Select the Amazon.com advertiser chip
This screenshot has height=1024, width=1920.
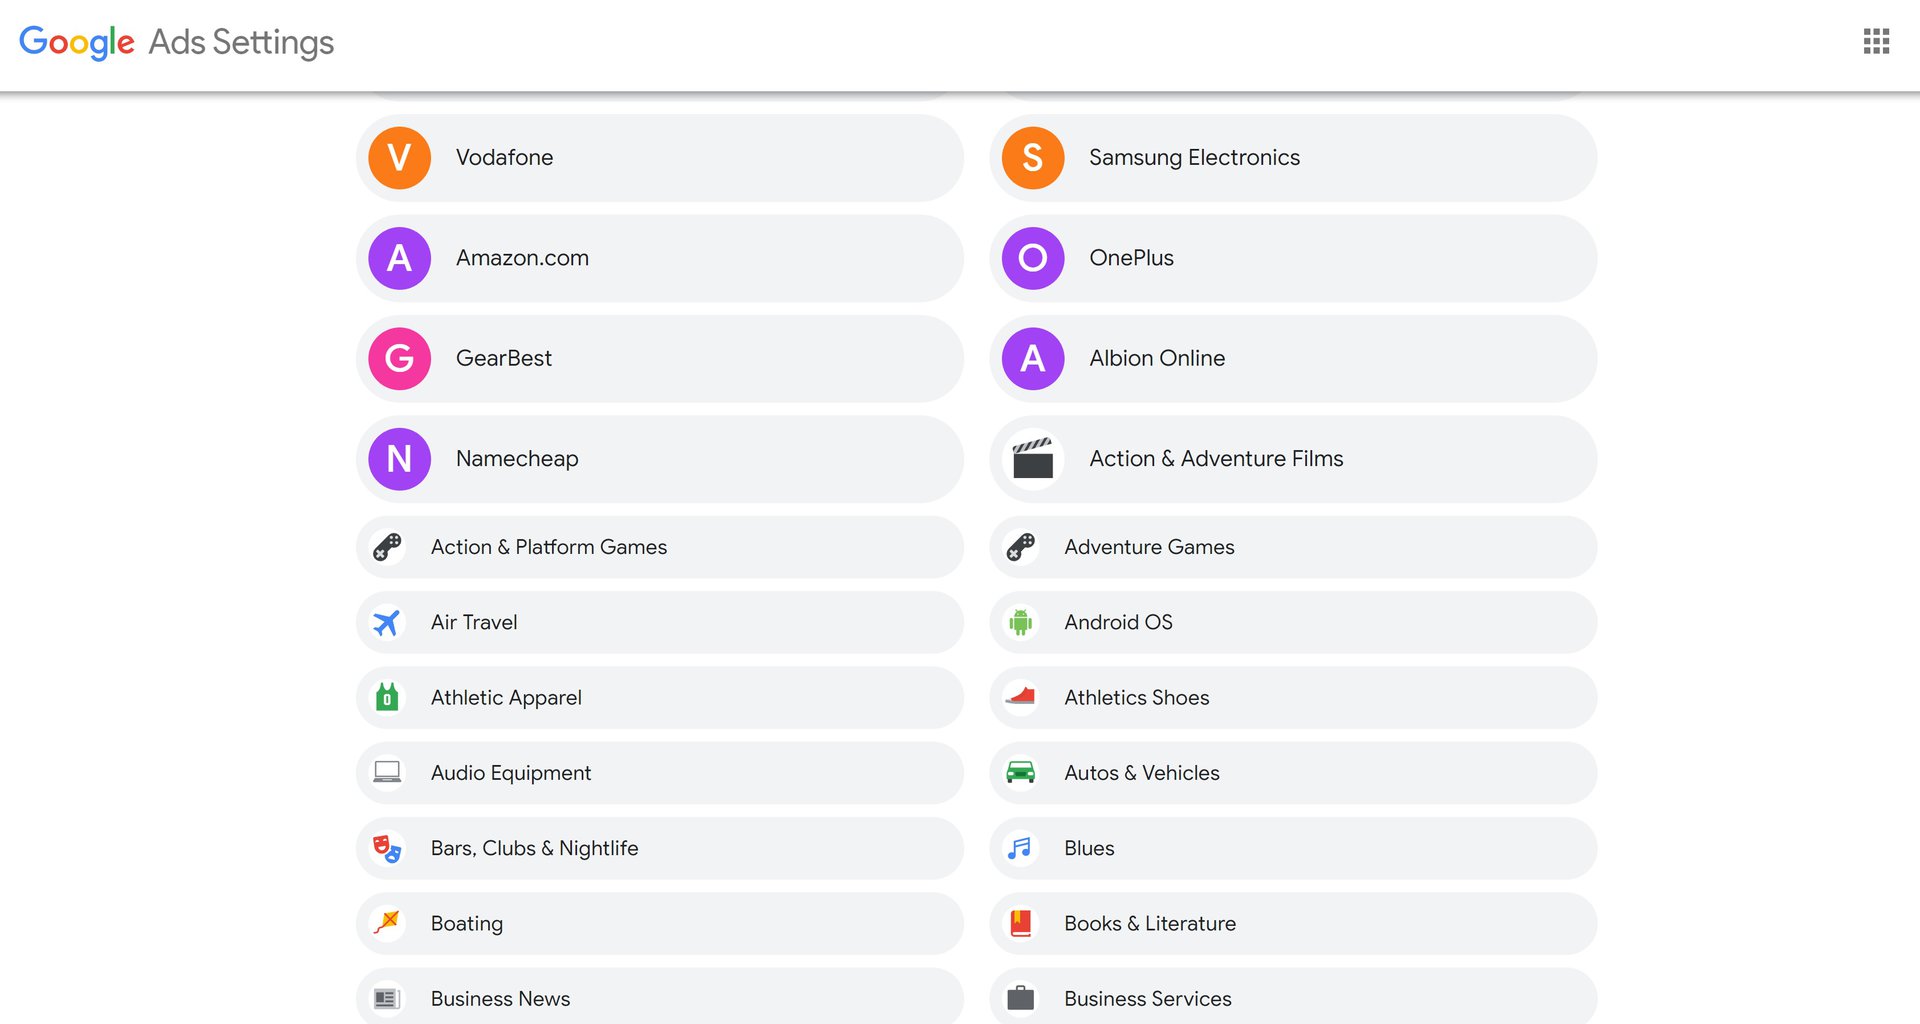pos(660,258)
